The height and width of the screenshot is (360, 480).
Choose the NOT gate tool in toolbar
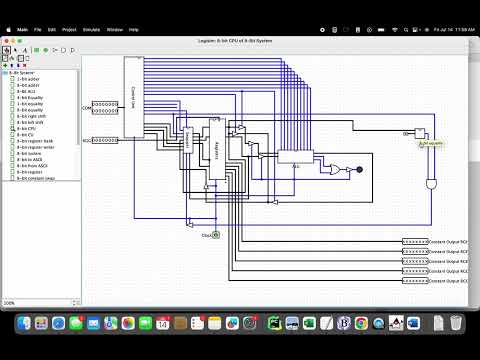click(x=55, y=50)
